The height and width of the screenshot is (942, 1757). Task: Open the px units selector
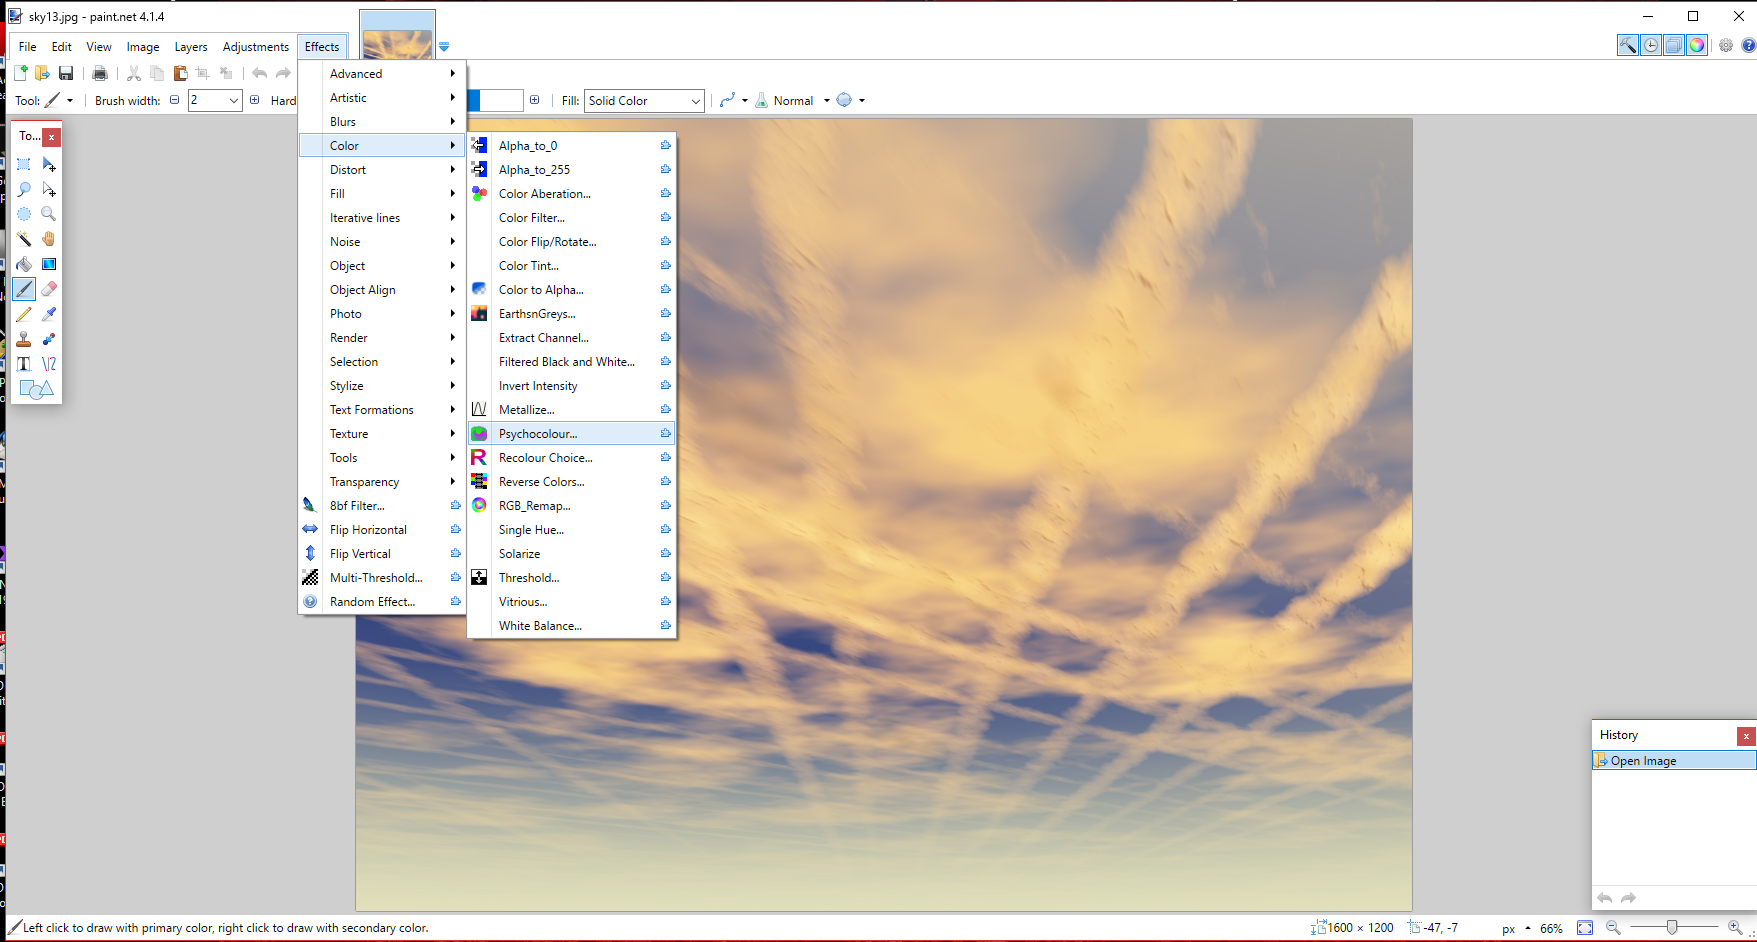point(1516,928)
